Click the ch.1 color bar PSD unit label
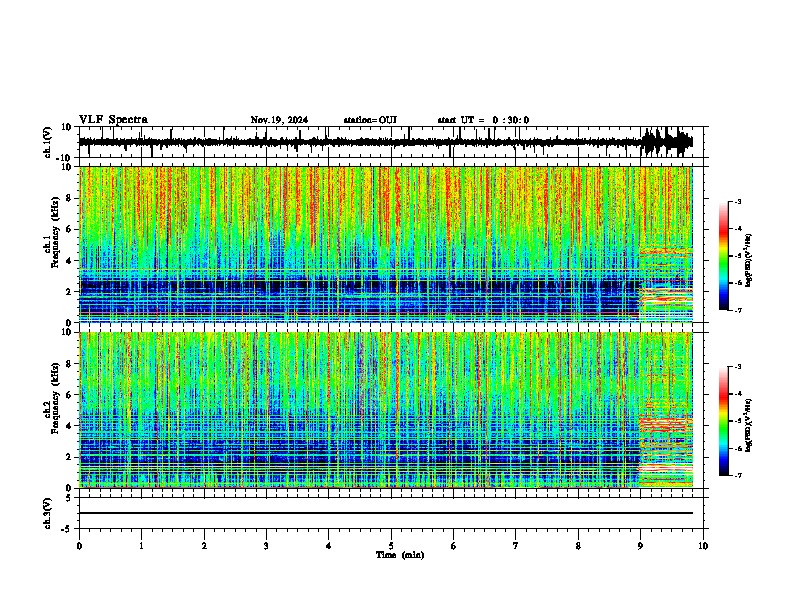Image resolution: width=792 pixels, height=612 pixels. click(750, 260)
